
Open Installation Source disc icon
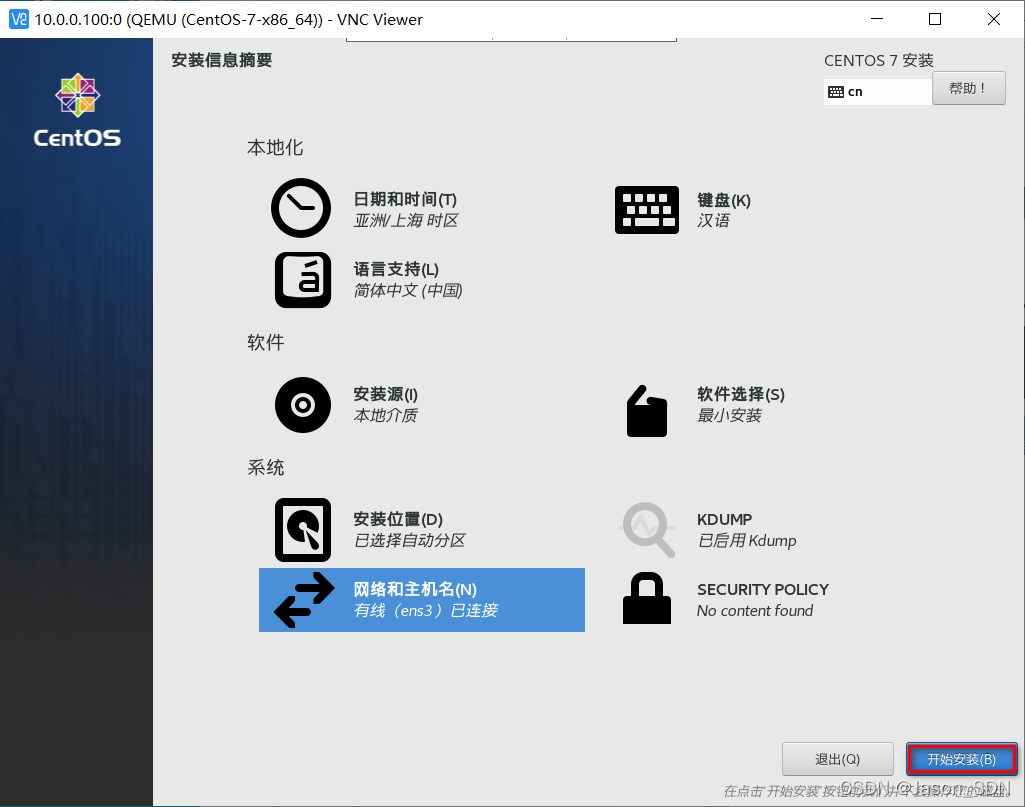click(303, 404)
